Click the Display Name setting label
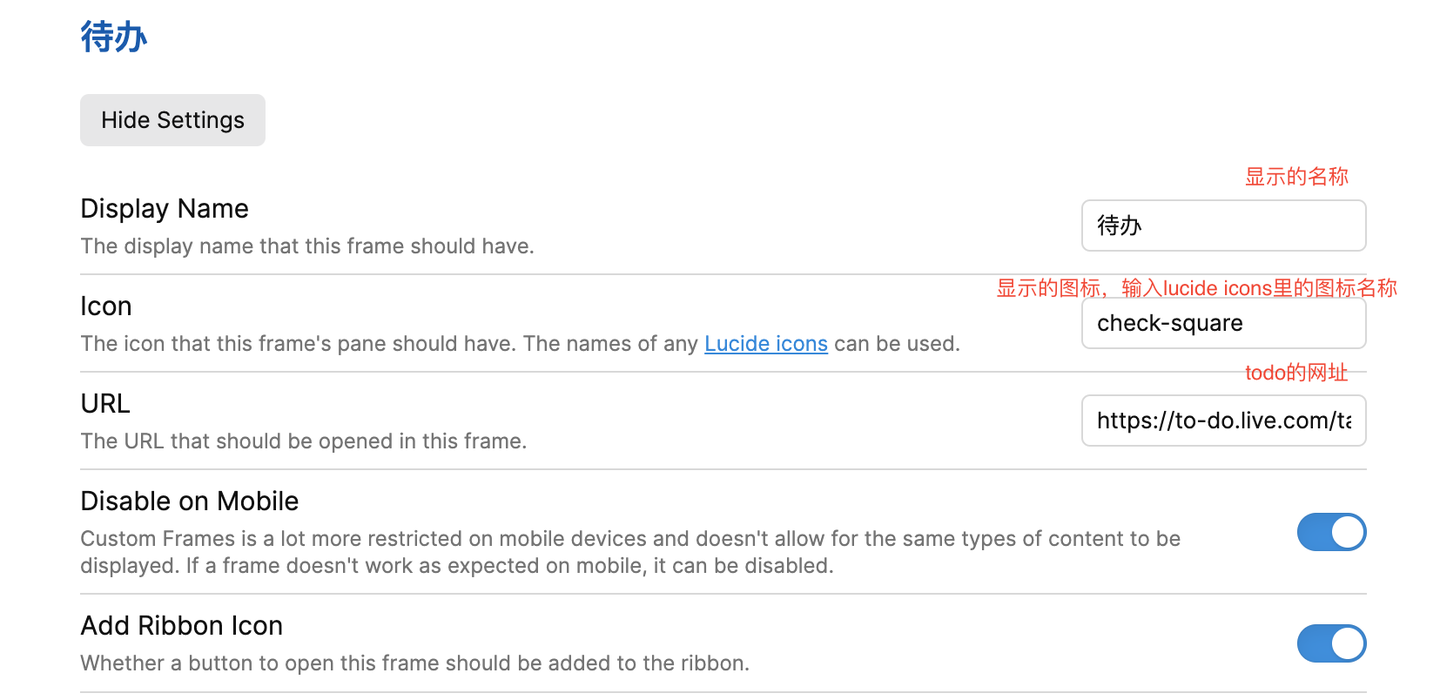This screenshot has height=700, width=1440. tap(164, 208)
